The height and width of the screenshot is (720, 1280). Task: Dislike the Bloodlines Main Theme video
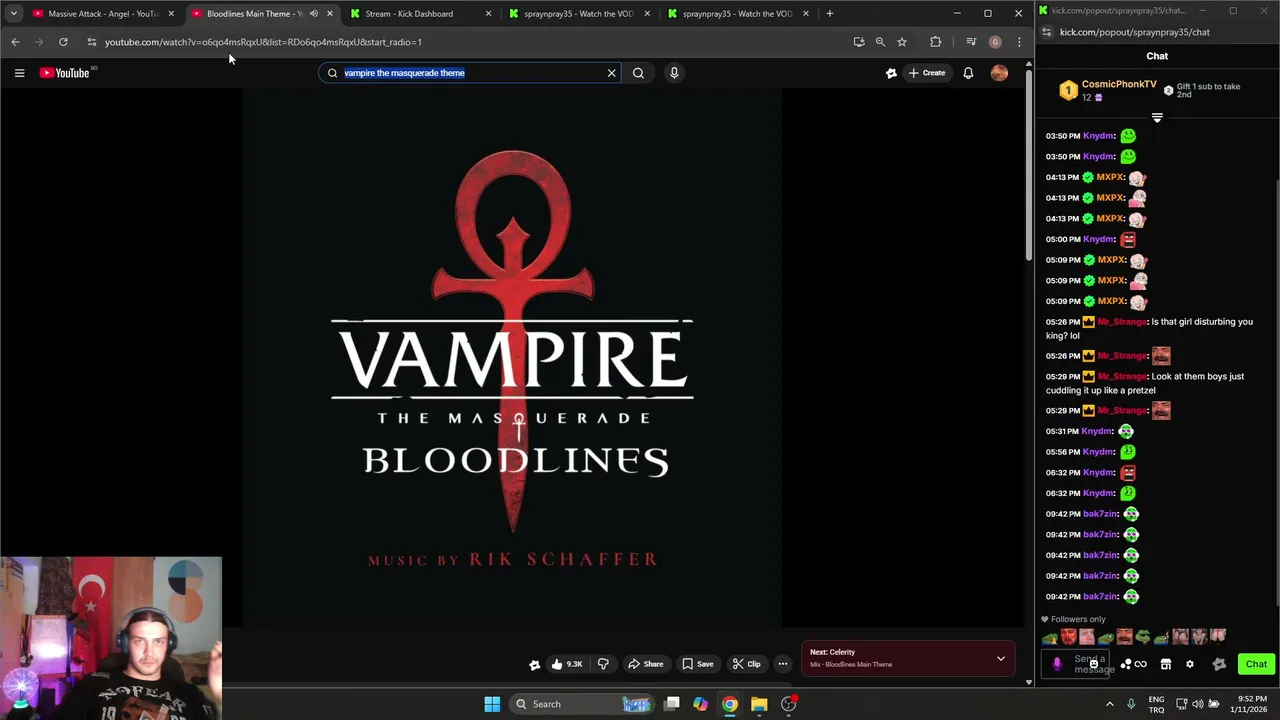pyautogui.click(x=603, y=664)
